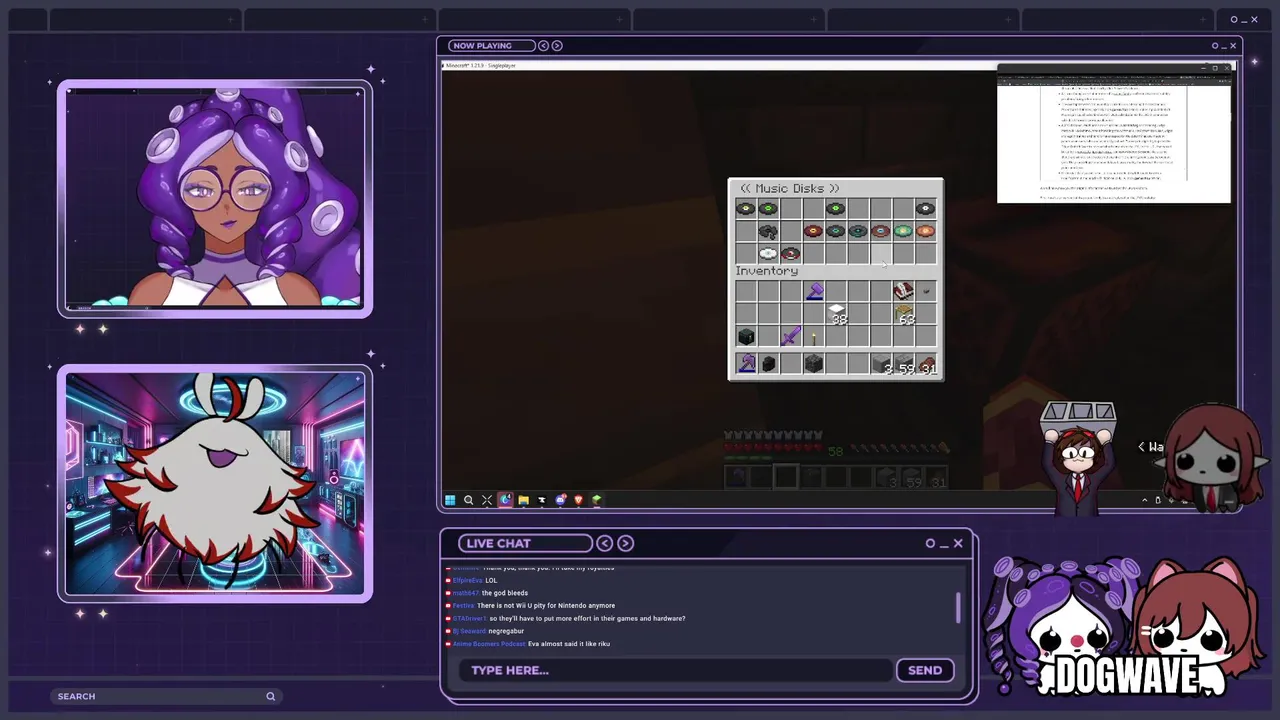Click the chat message "negregabur"
1280x720 pixels.
coord(506,631)
